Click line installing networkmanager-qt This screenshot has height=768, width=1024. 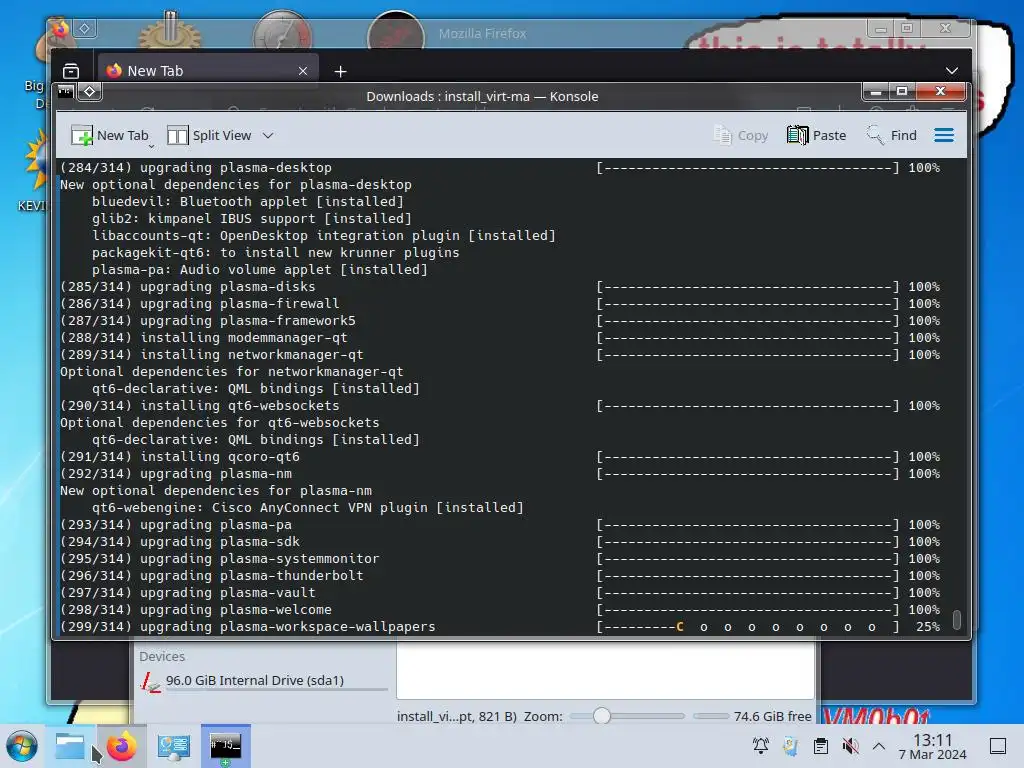tap(500, 355)
